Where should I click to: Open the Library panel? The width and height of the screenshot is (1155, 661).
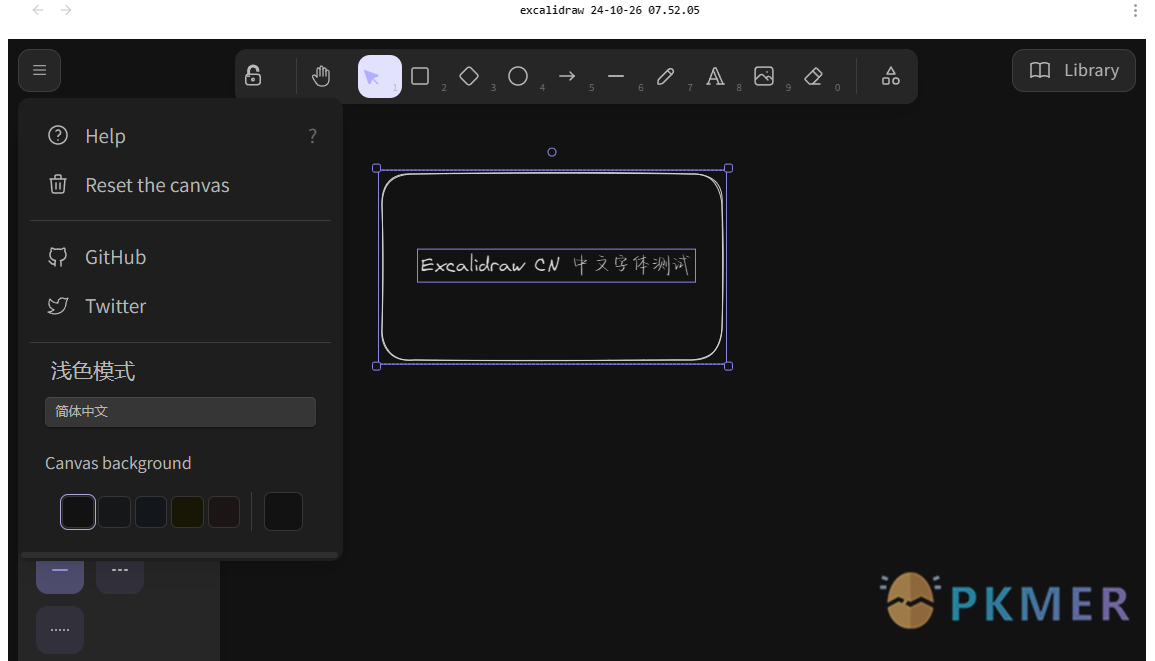point(1074,71)
